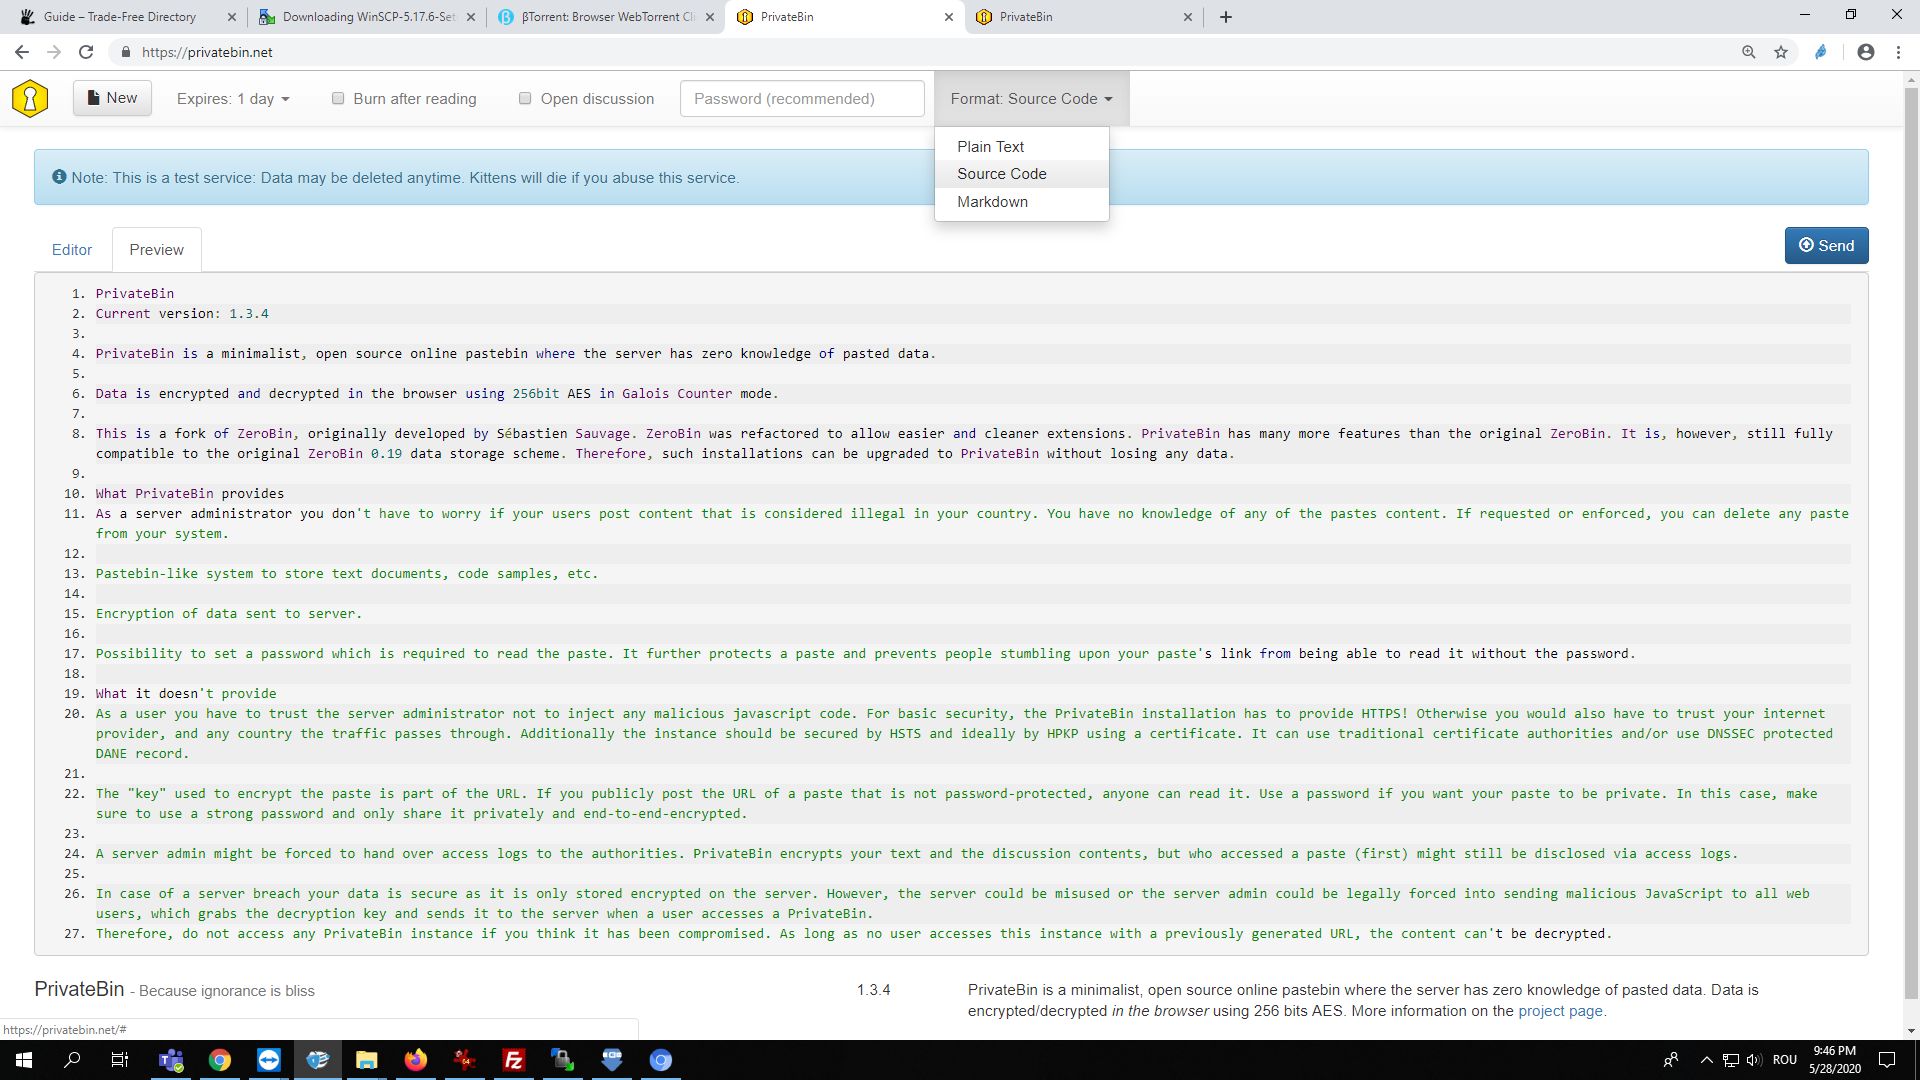Expand the Expires: 1 day dropdown

[233, 99]
